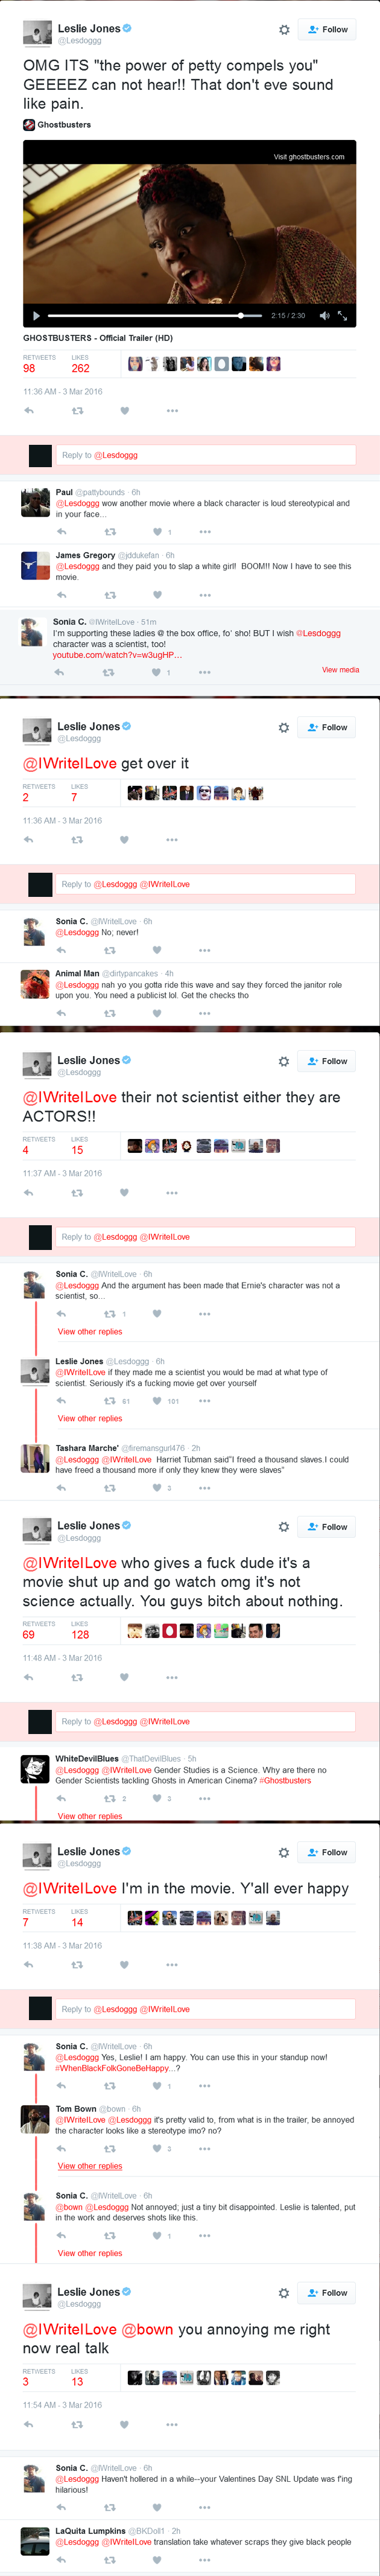Click the "Reply to @Lesdoggg" box under first tweet
This screenshot has height=2576, width=380.
(205, 455)
